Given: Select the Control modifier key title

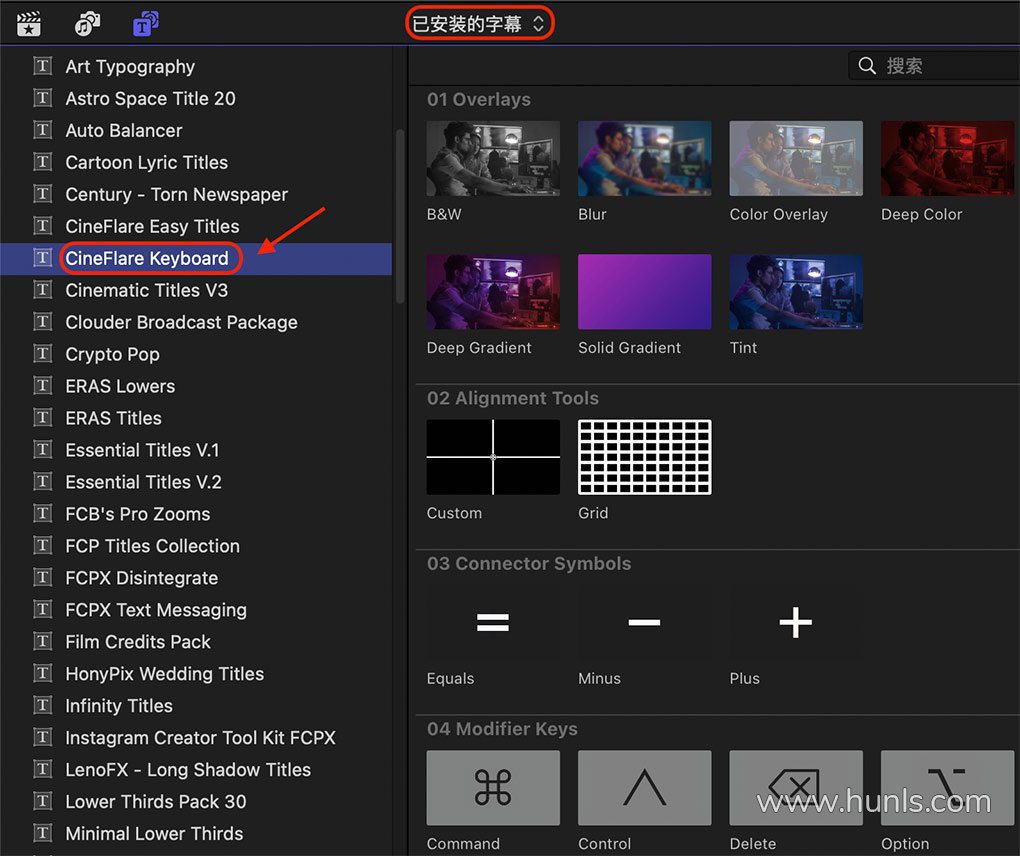Looking at the screenshot, I should [644, 790].
